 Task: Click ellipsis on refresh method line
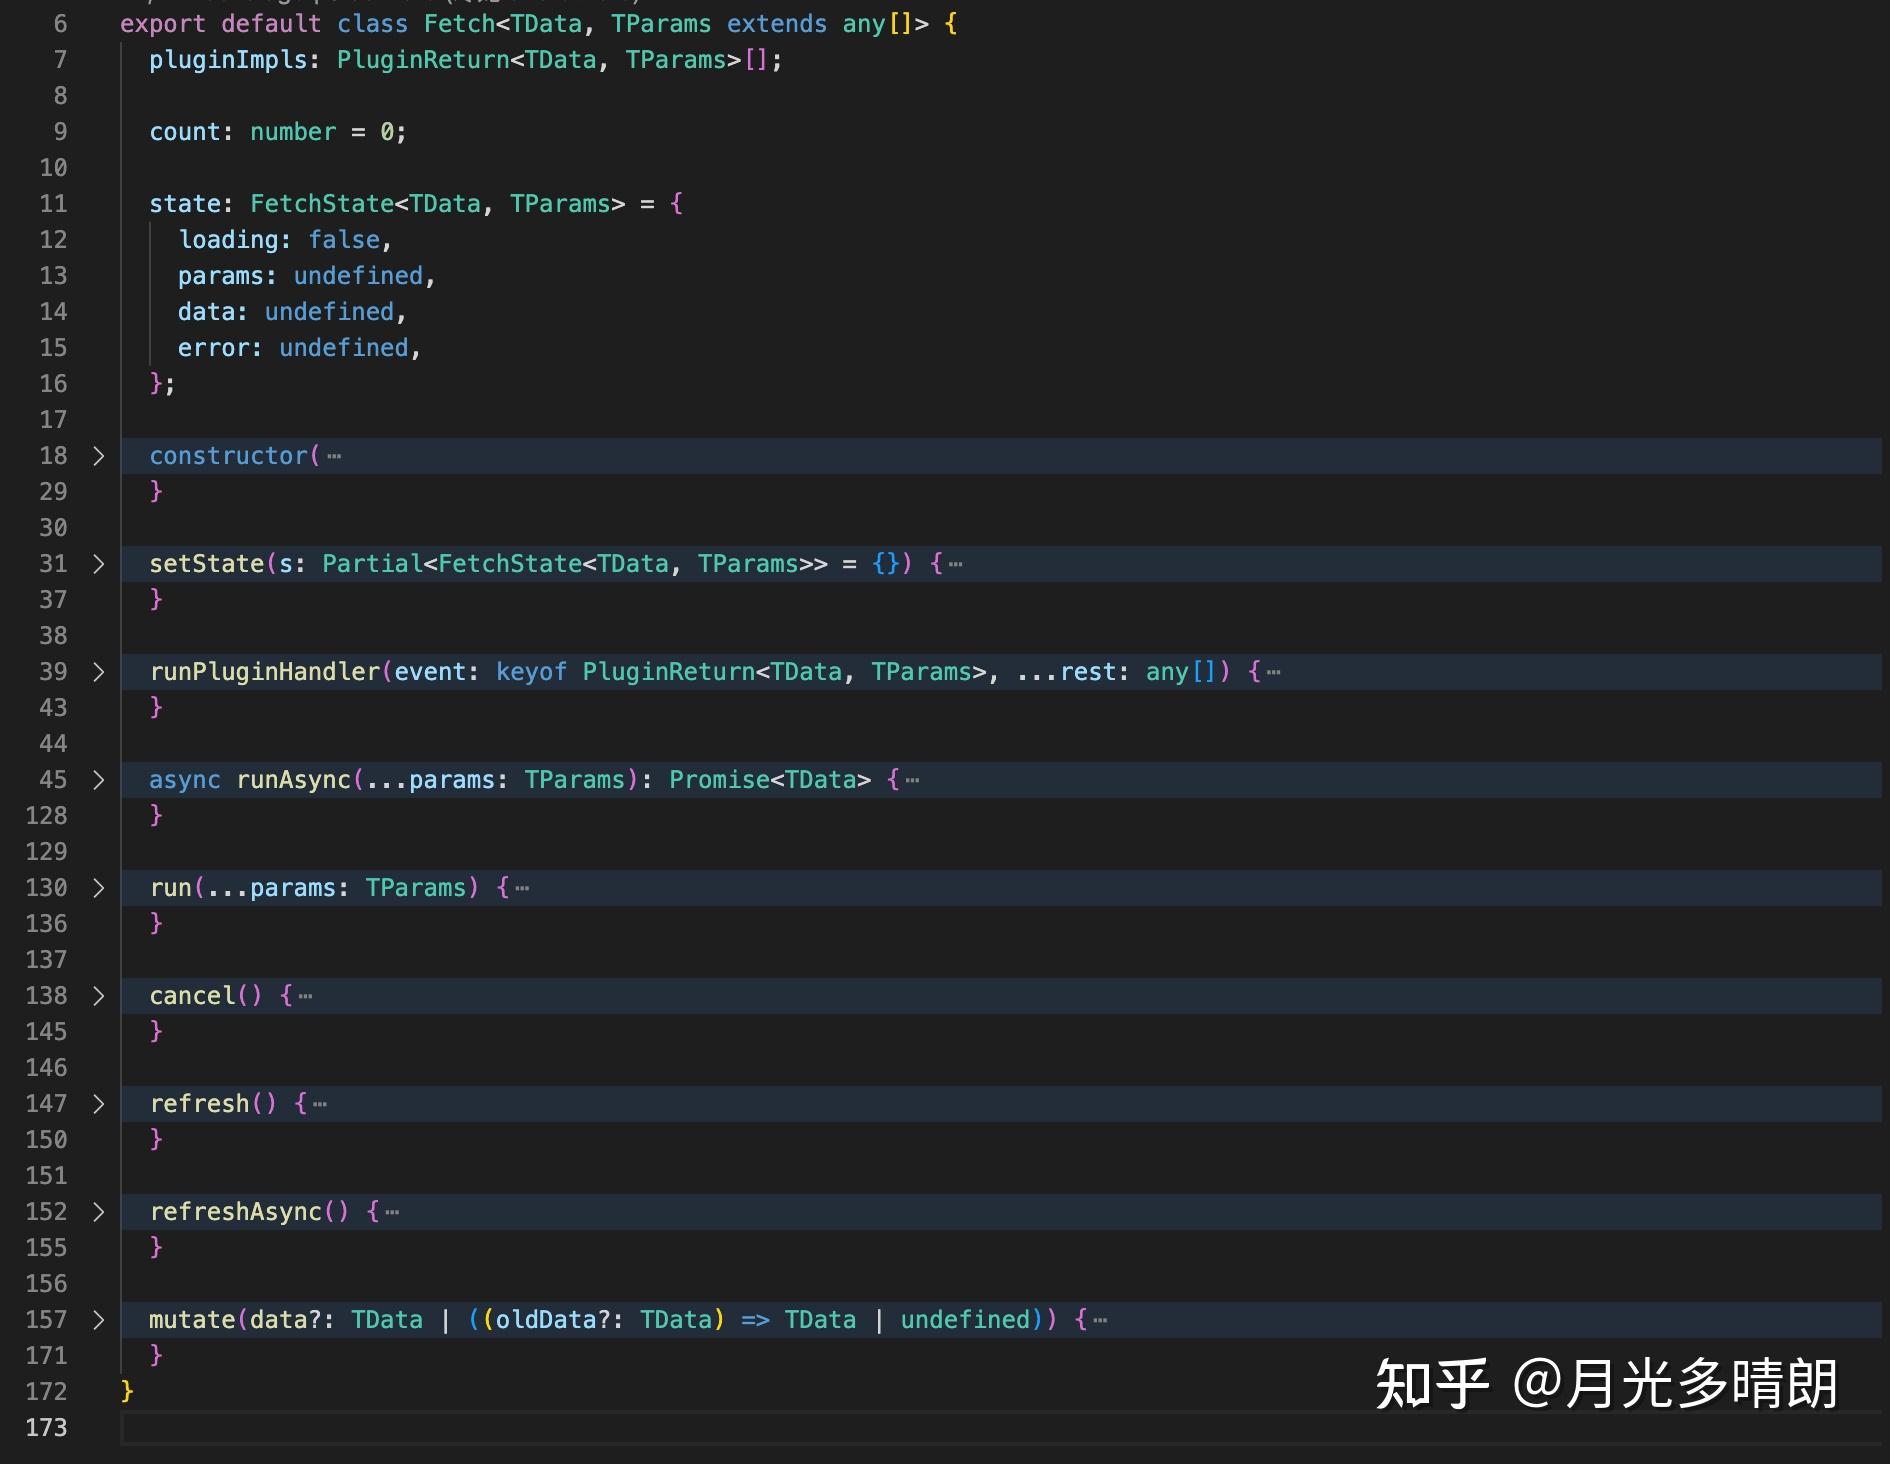[x=320, y=1104]
